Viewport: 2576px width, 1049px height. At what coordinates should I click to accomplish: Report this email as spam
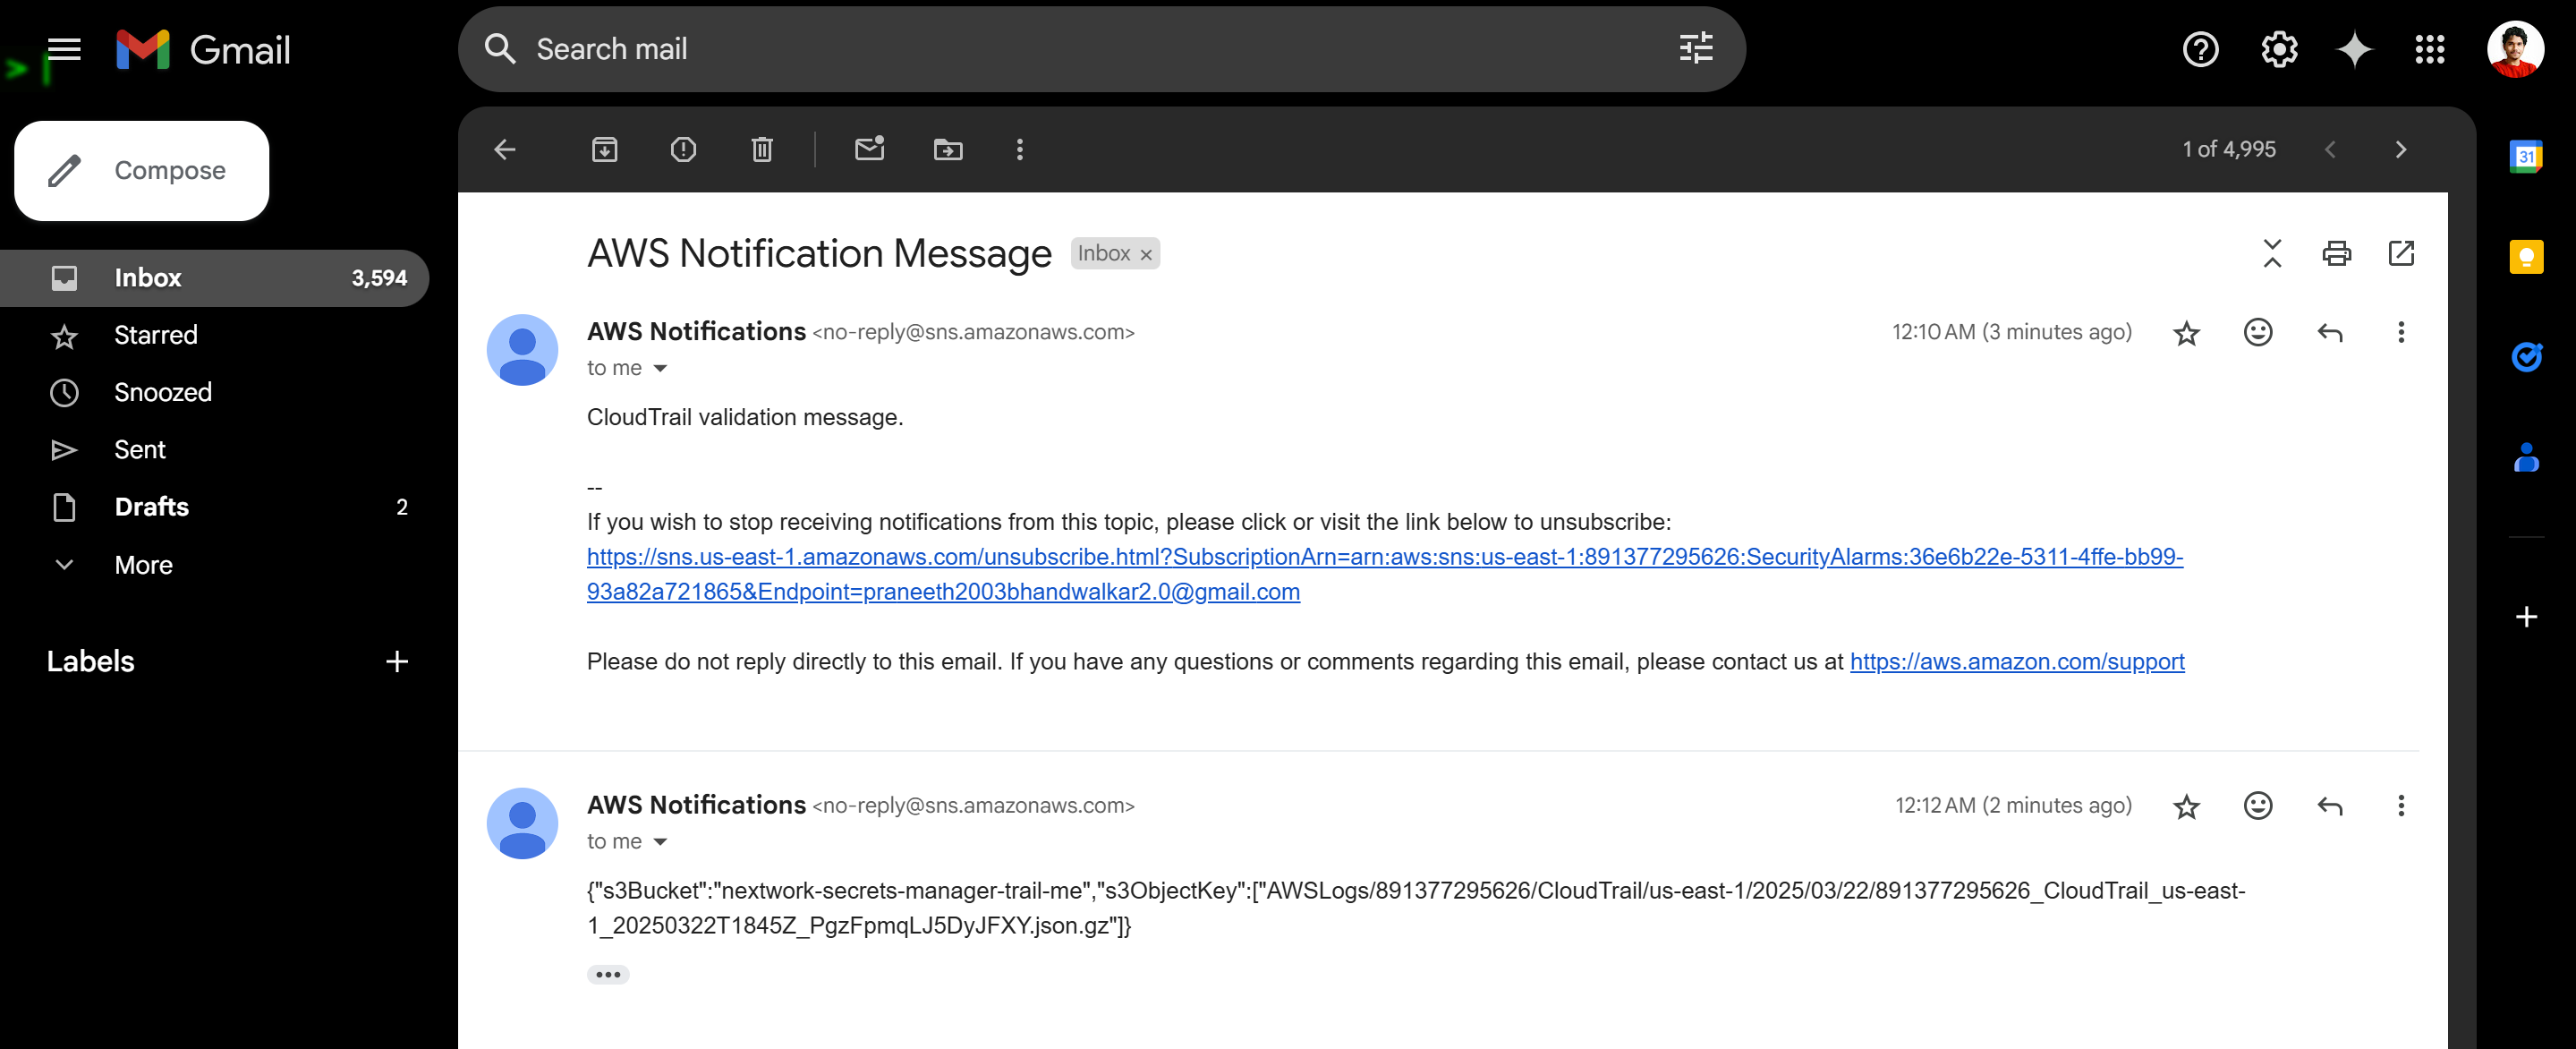(683, 150)
